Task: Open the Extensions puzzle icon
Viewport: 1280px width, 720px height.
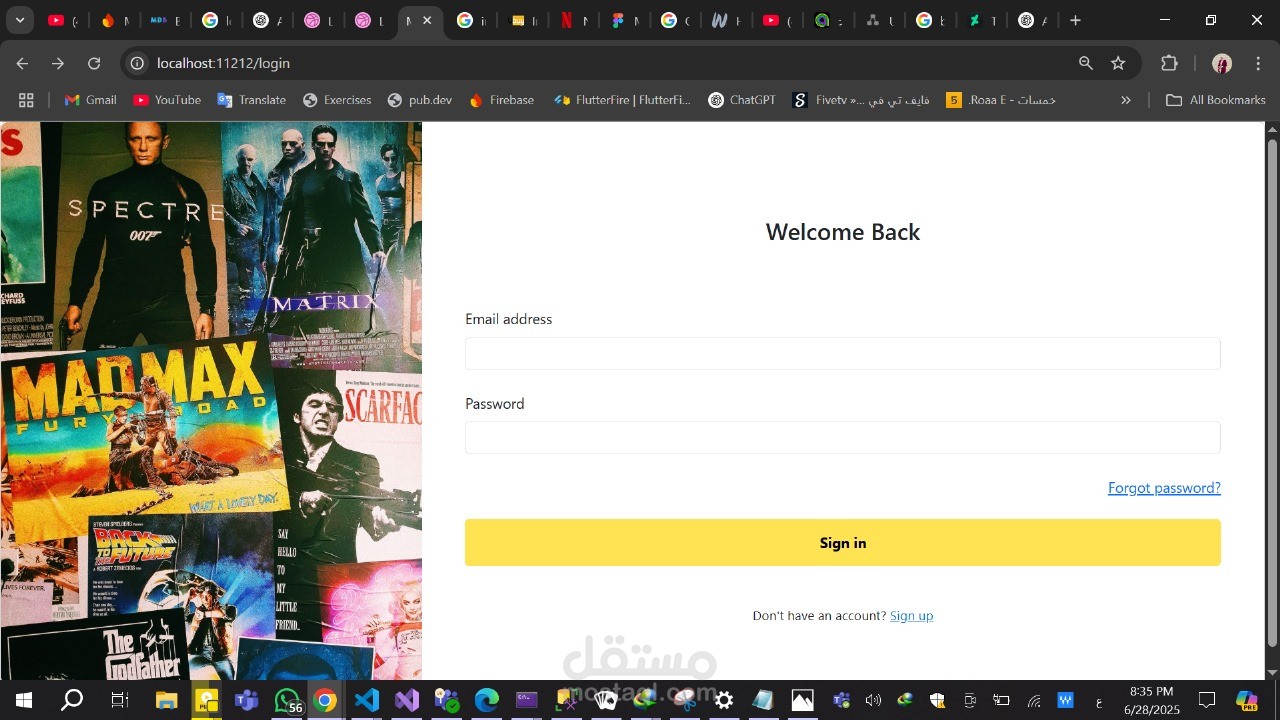Action: 1169,63
